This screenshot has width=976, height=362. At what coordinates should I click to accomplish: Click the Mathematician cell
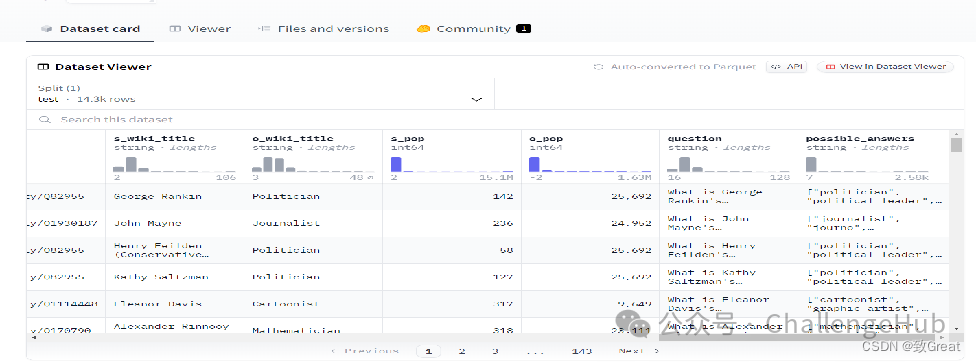click(313, 326)
